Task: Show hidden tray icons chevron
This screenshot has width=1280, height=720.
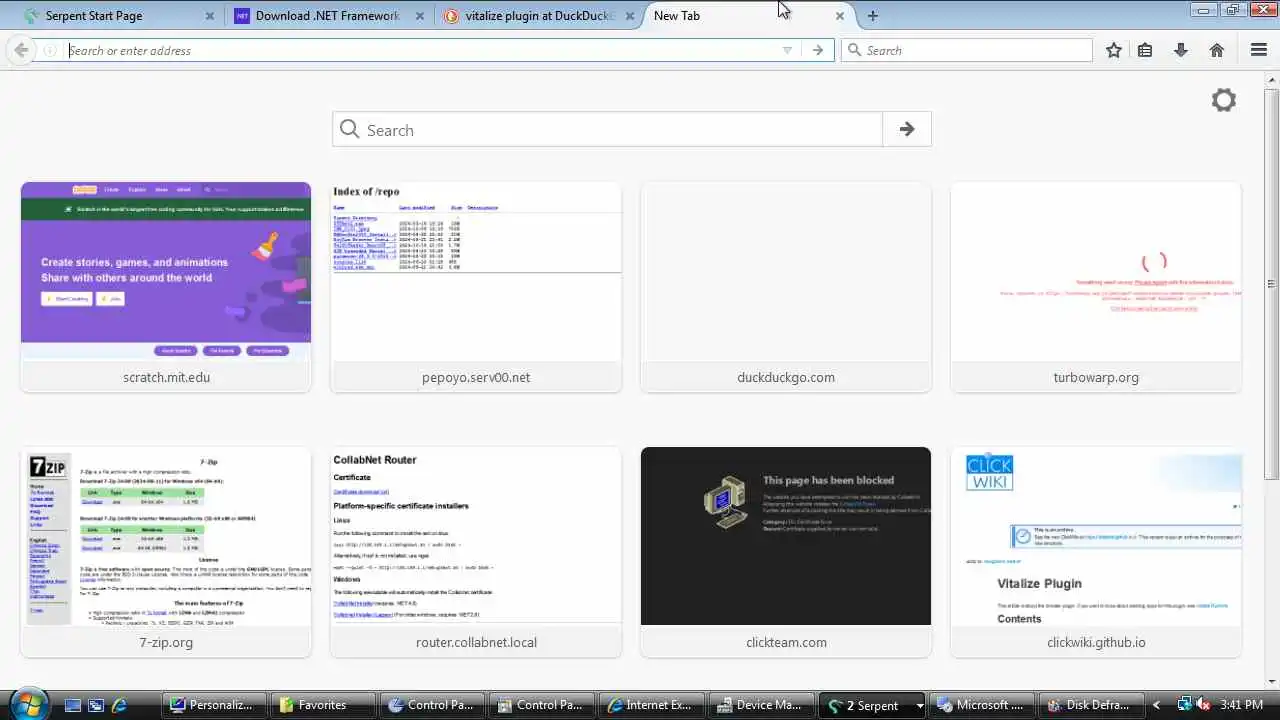Action: [x=1157, y=705]
